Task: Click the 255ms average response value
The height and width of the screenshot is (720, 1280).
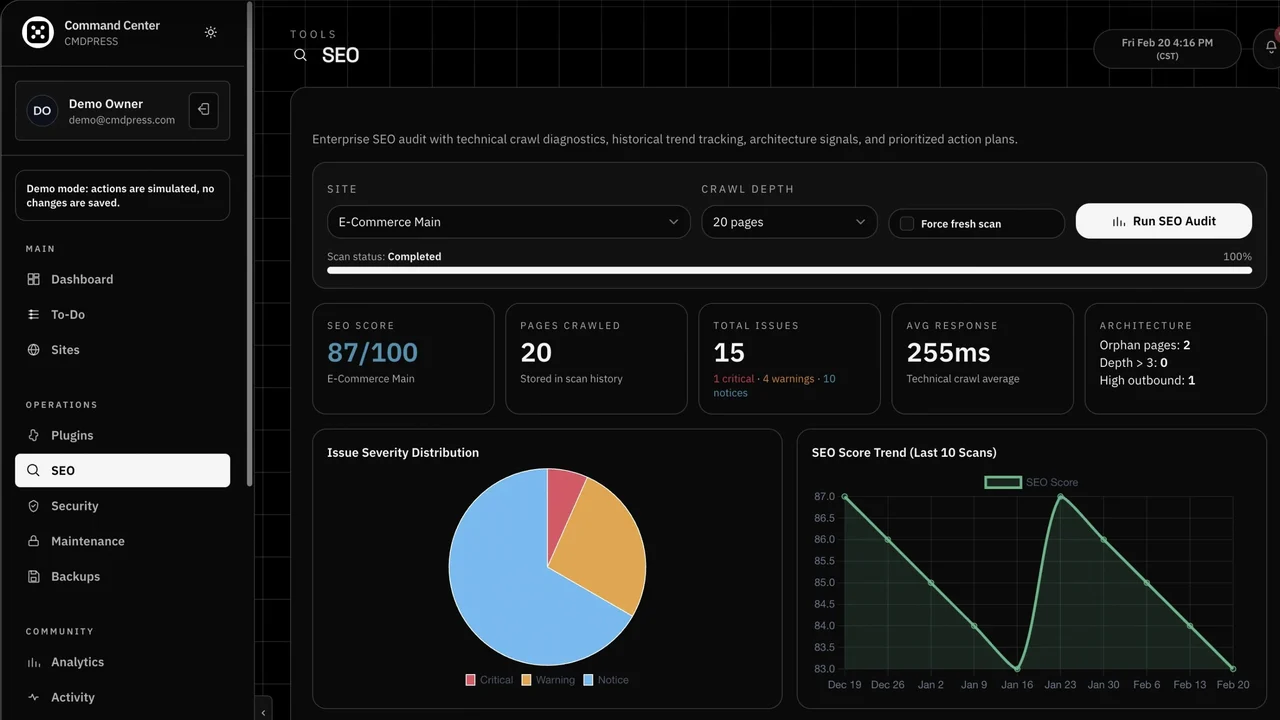Action: (948, 352)
